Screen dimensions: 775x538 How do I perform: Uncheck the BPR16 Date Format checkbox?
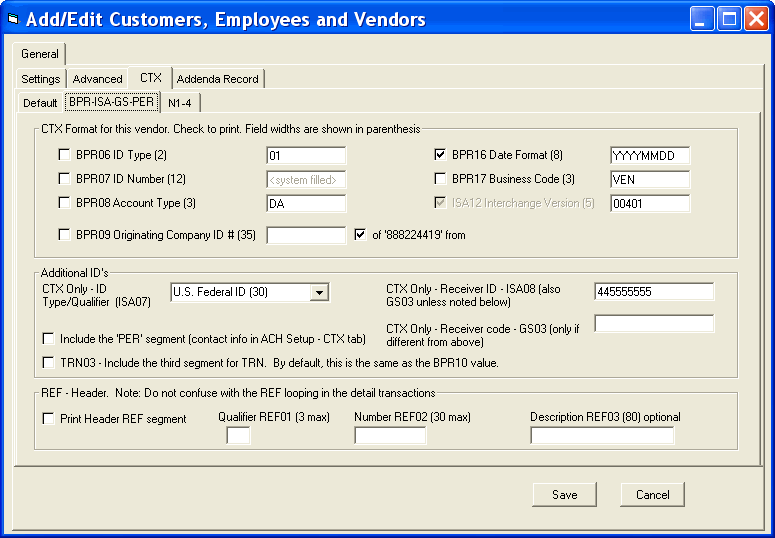[440, 155]
